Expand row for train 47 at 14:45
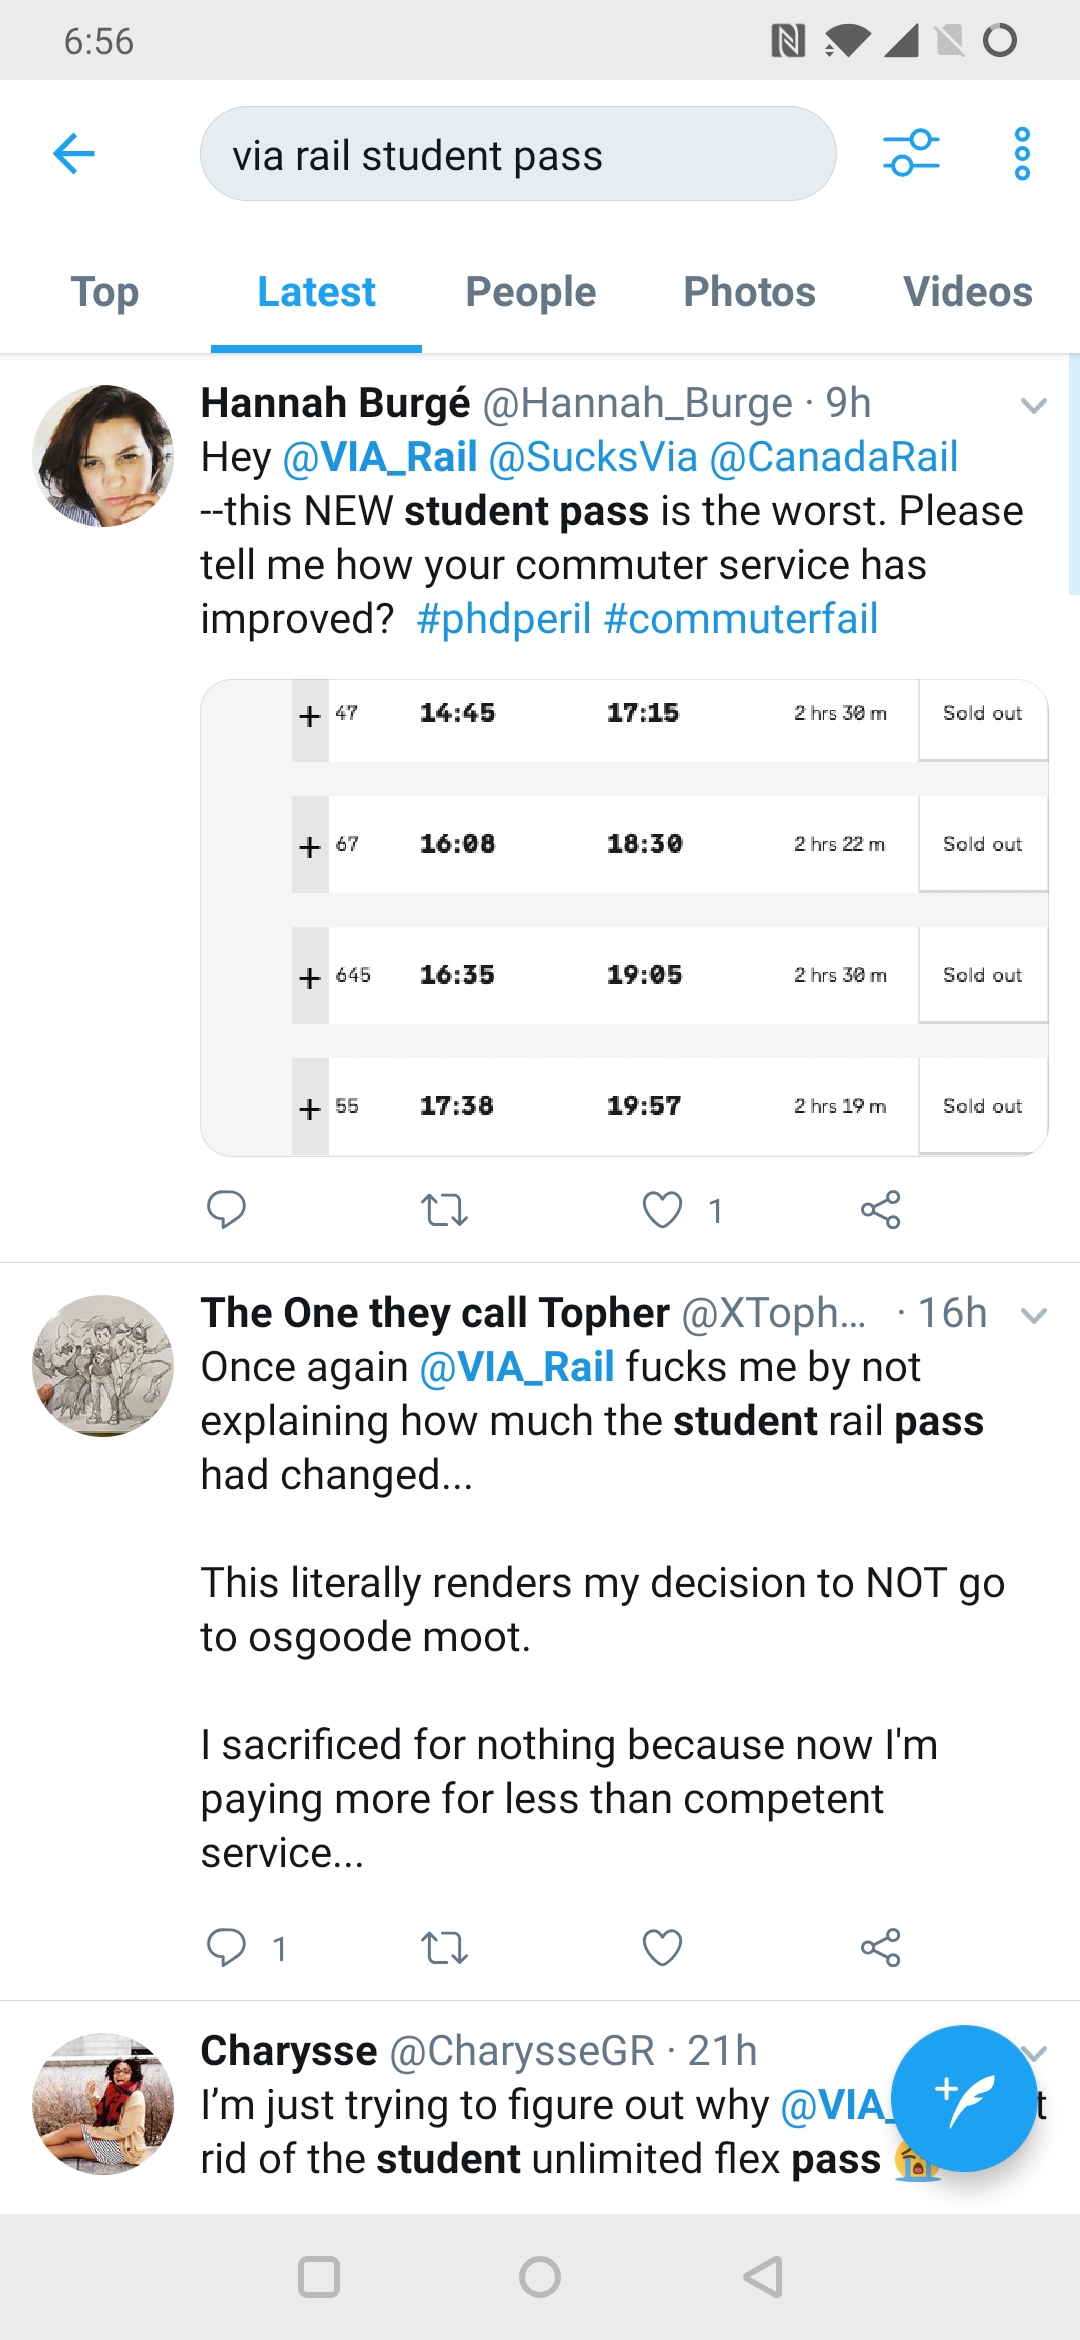The image size is (1080, 2340). [x=310, y=716]
